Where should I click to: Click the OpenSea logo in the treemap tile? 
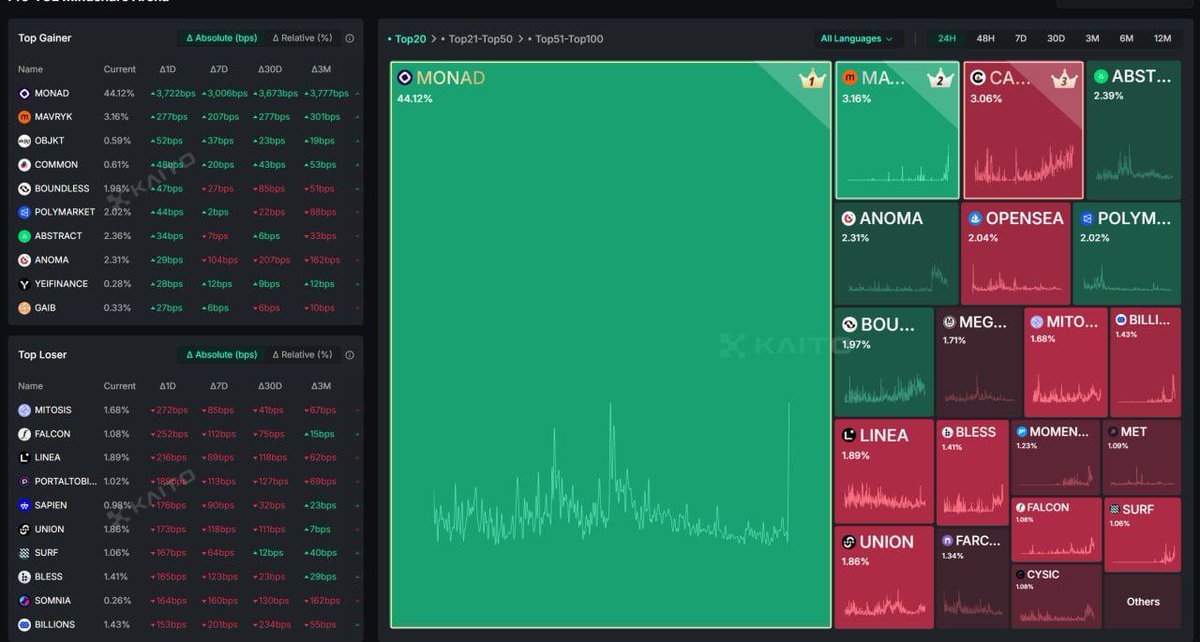pos(975,218)
